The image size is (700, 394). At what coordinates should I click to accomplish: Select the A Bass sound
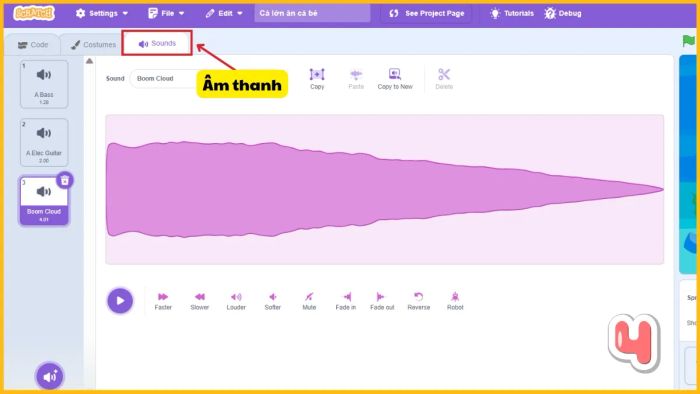(44, 84)
